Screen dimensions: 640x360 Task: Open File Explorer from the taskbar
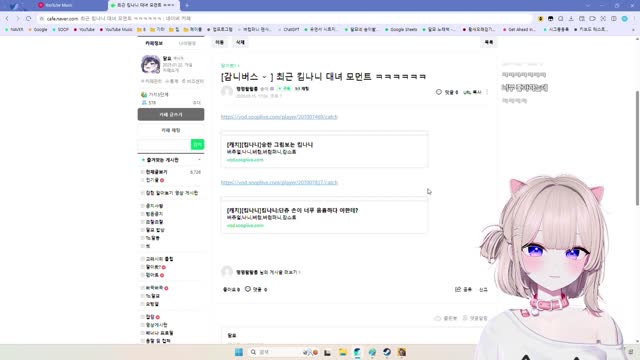point(342,352)
